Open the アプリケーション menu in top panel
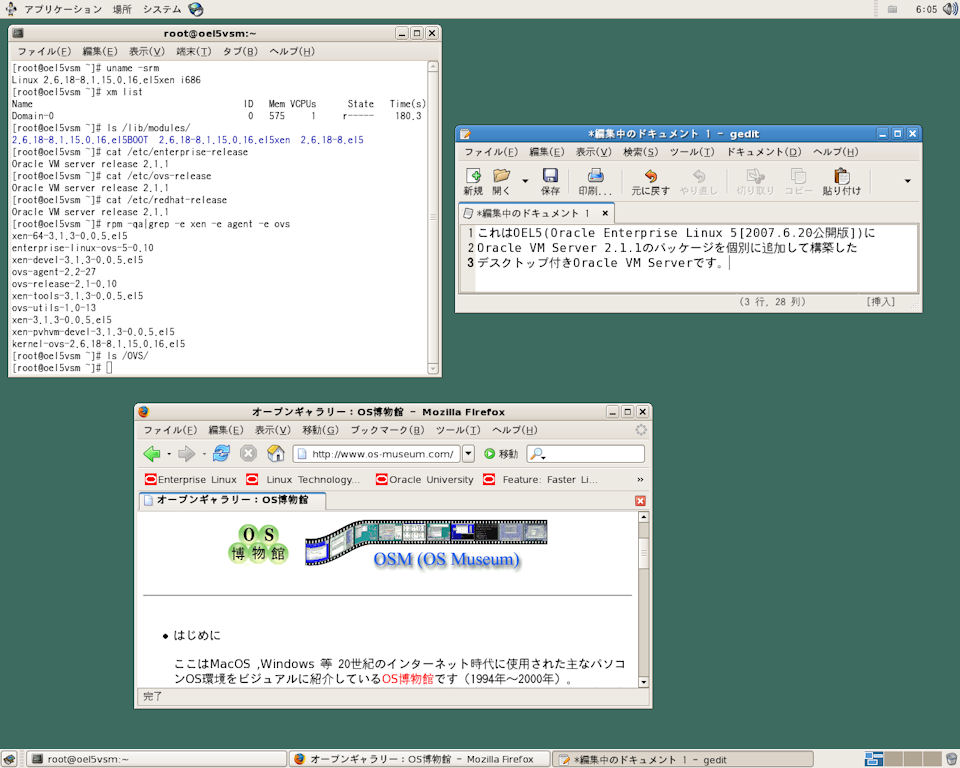The width and height of the screenshot is (960, 768). coord(63,9)
